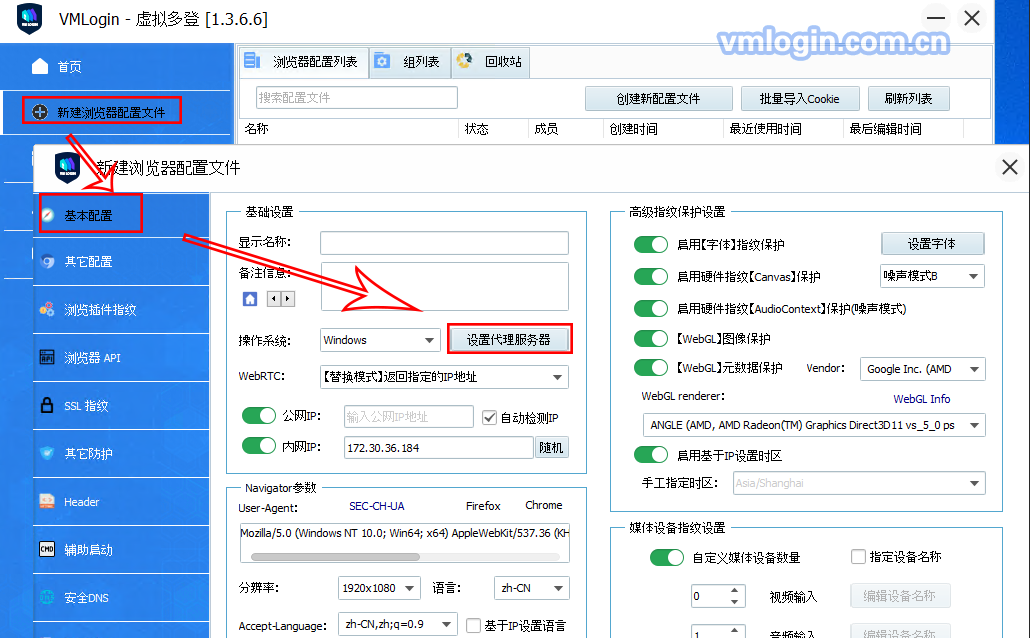Click the 公网IP address input field
This screenshot has width=1030, height=638.
click(x=409, y=417)
